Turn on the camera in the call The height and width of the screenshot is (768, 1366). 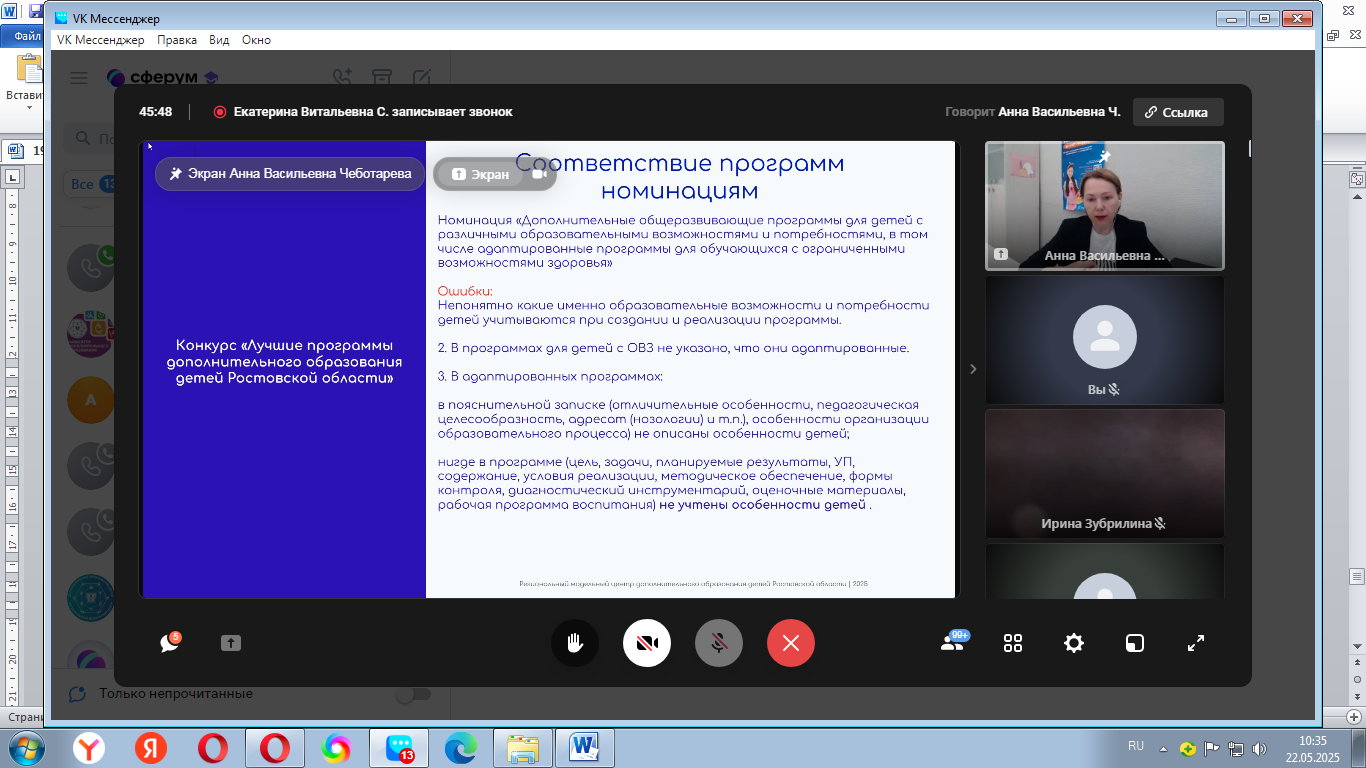(x=647, y=643)
